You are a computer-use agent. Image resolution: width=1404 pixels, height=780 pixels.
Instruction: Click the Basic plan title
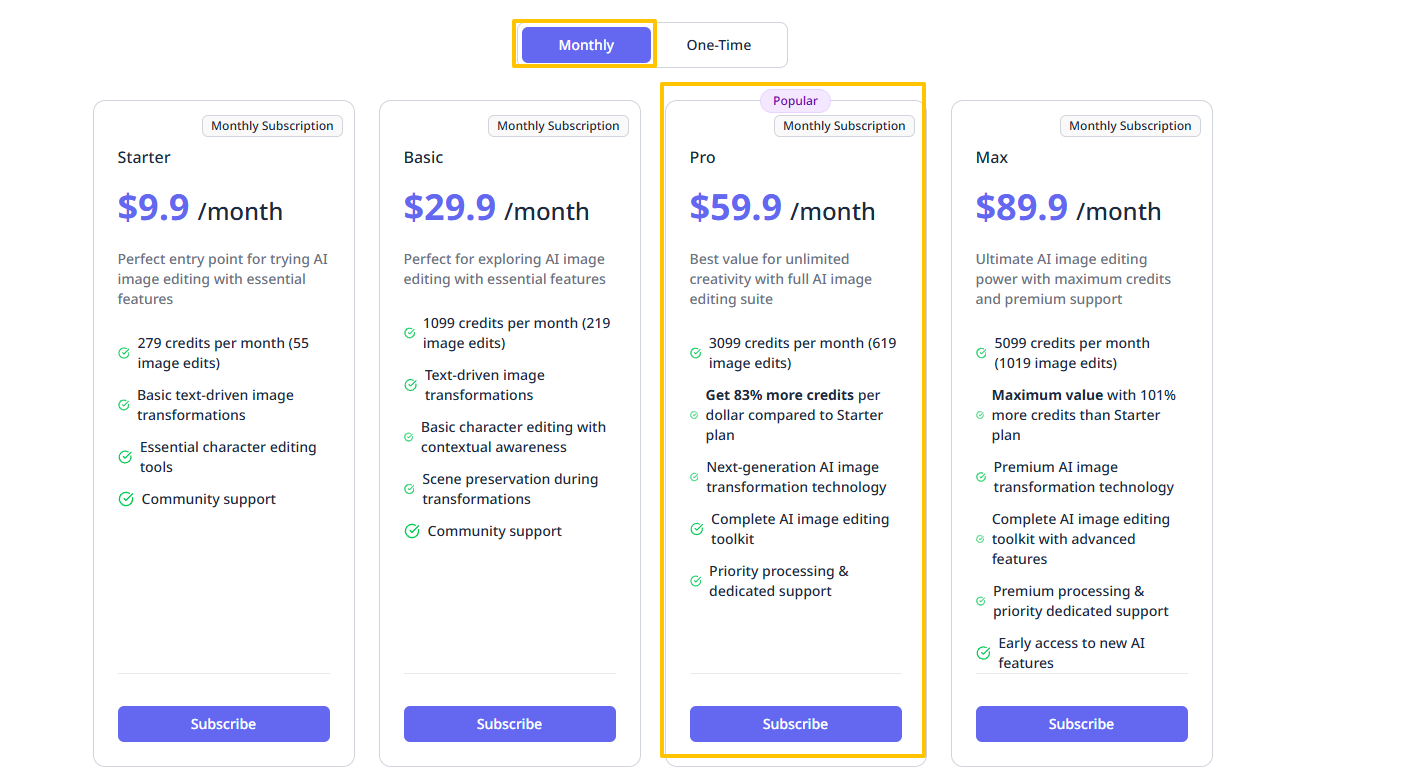[x=423, y=158]
